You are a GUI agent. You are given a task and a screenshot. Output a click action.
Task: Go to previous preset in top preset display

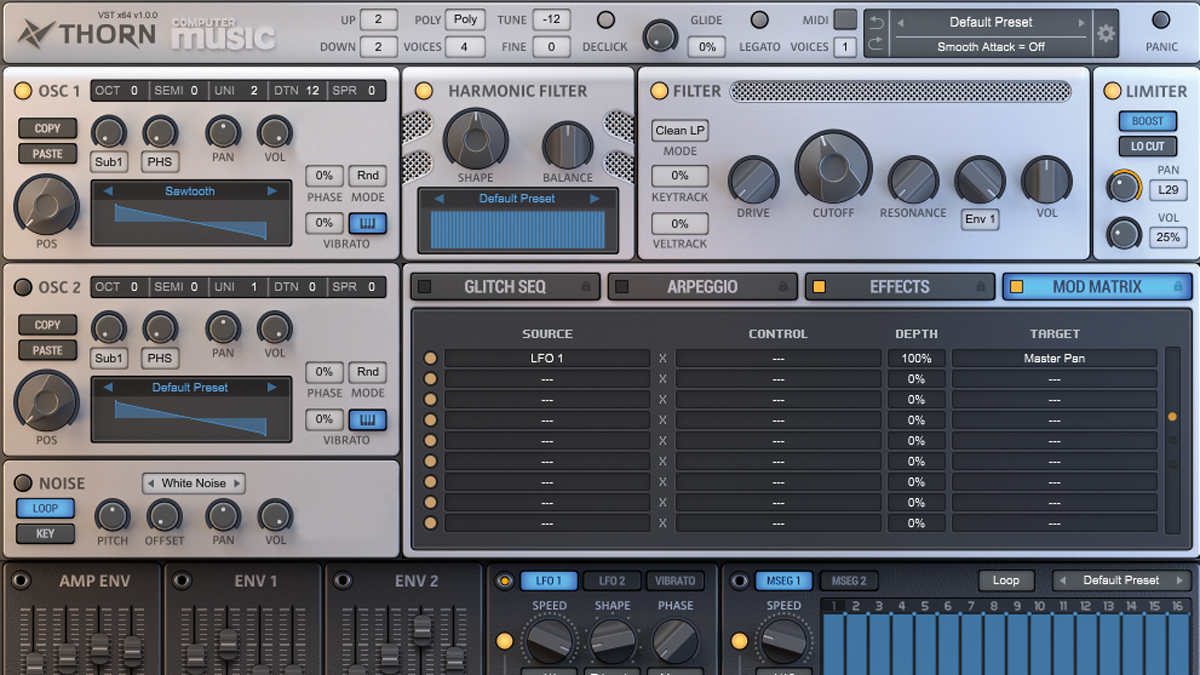(x=901, y=22)
